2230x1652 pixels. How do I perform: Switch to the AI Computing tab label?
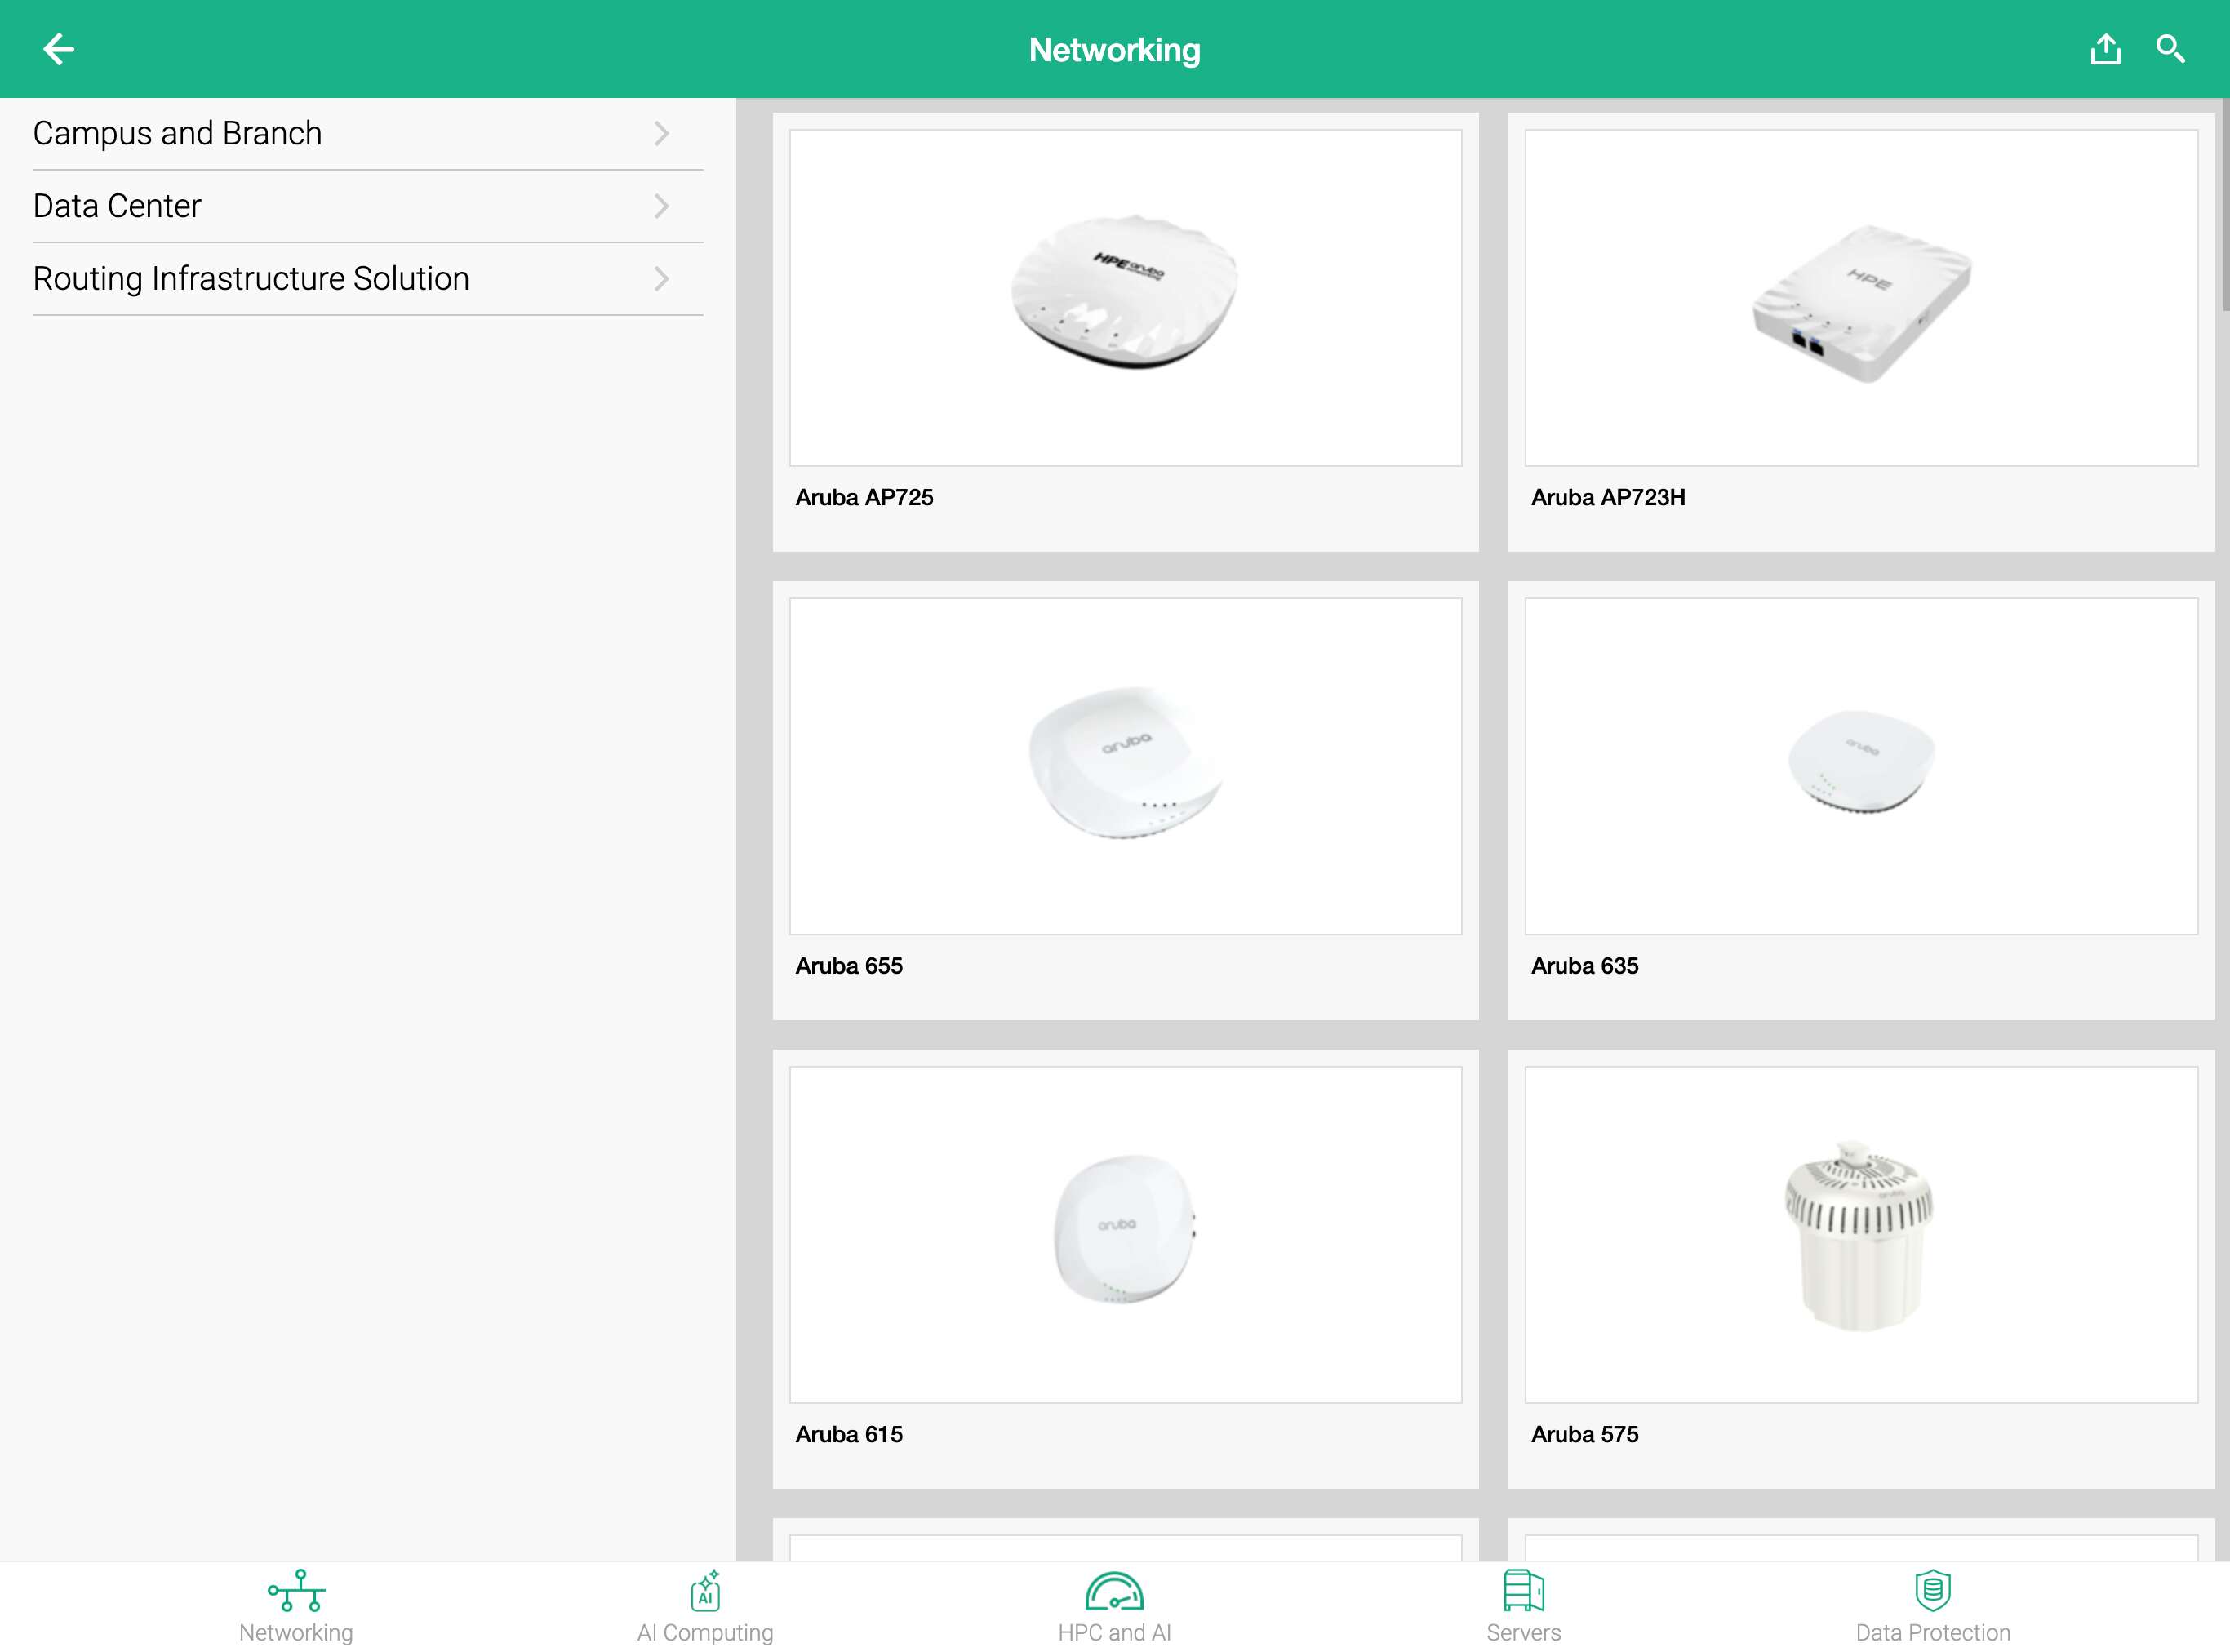point(705,1632)
